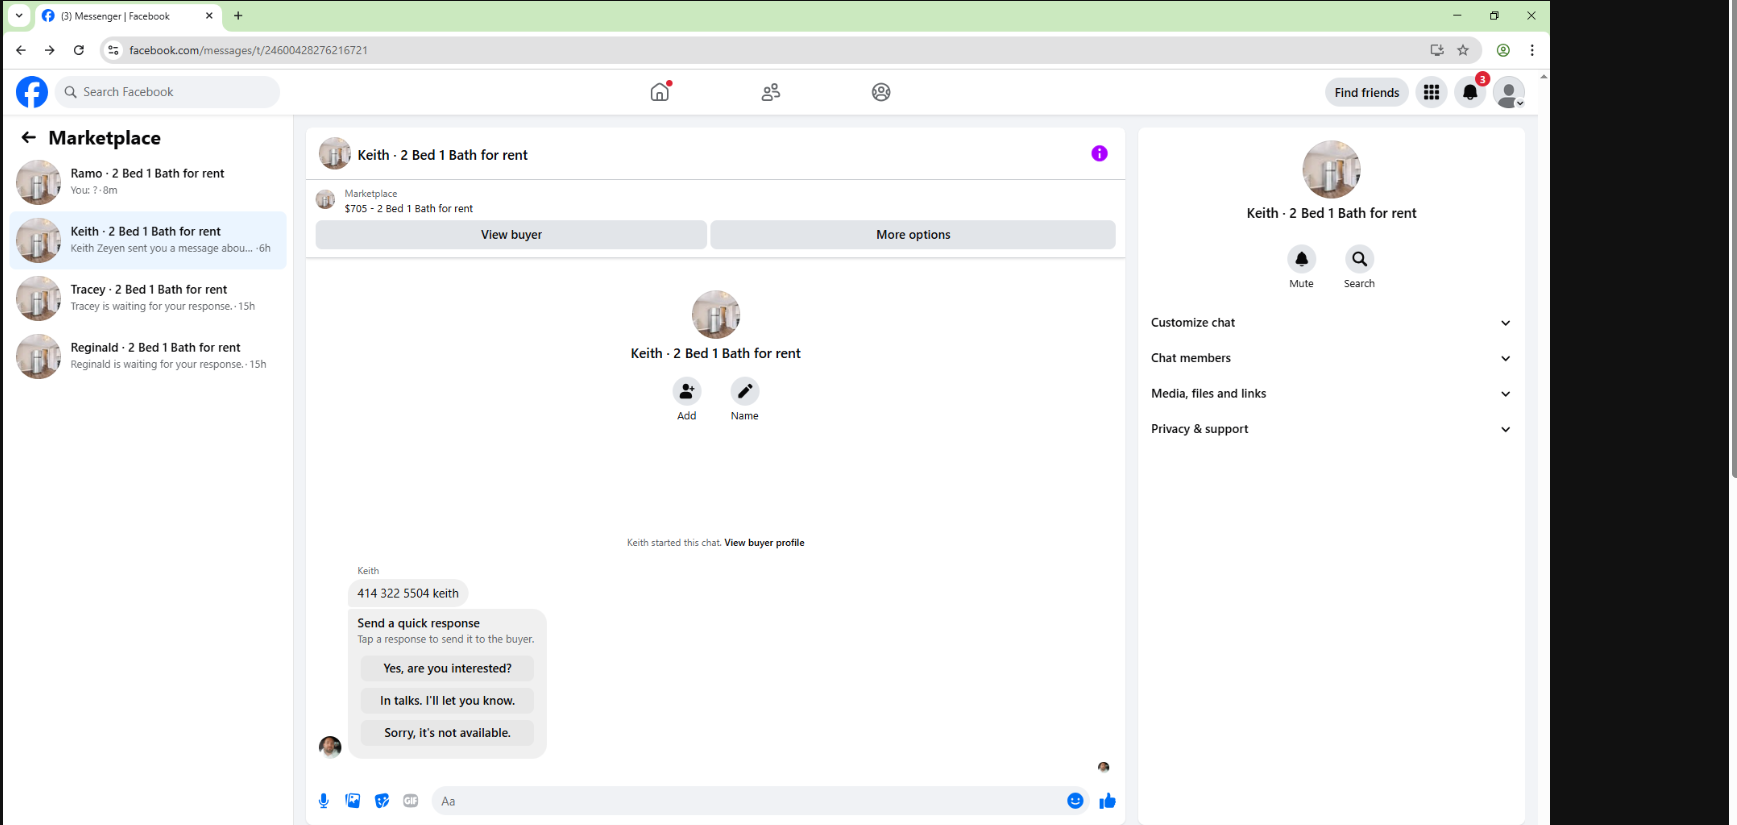The width and height of the screenshot is (1737, 825).
Task: Open Chrome three-dot menu
Action: coord(1532,50)
